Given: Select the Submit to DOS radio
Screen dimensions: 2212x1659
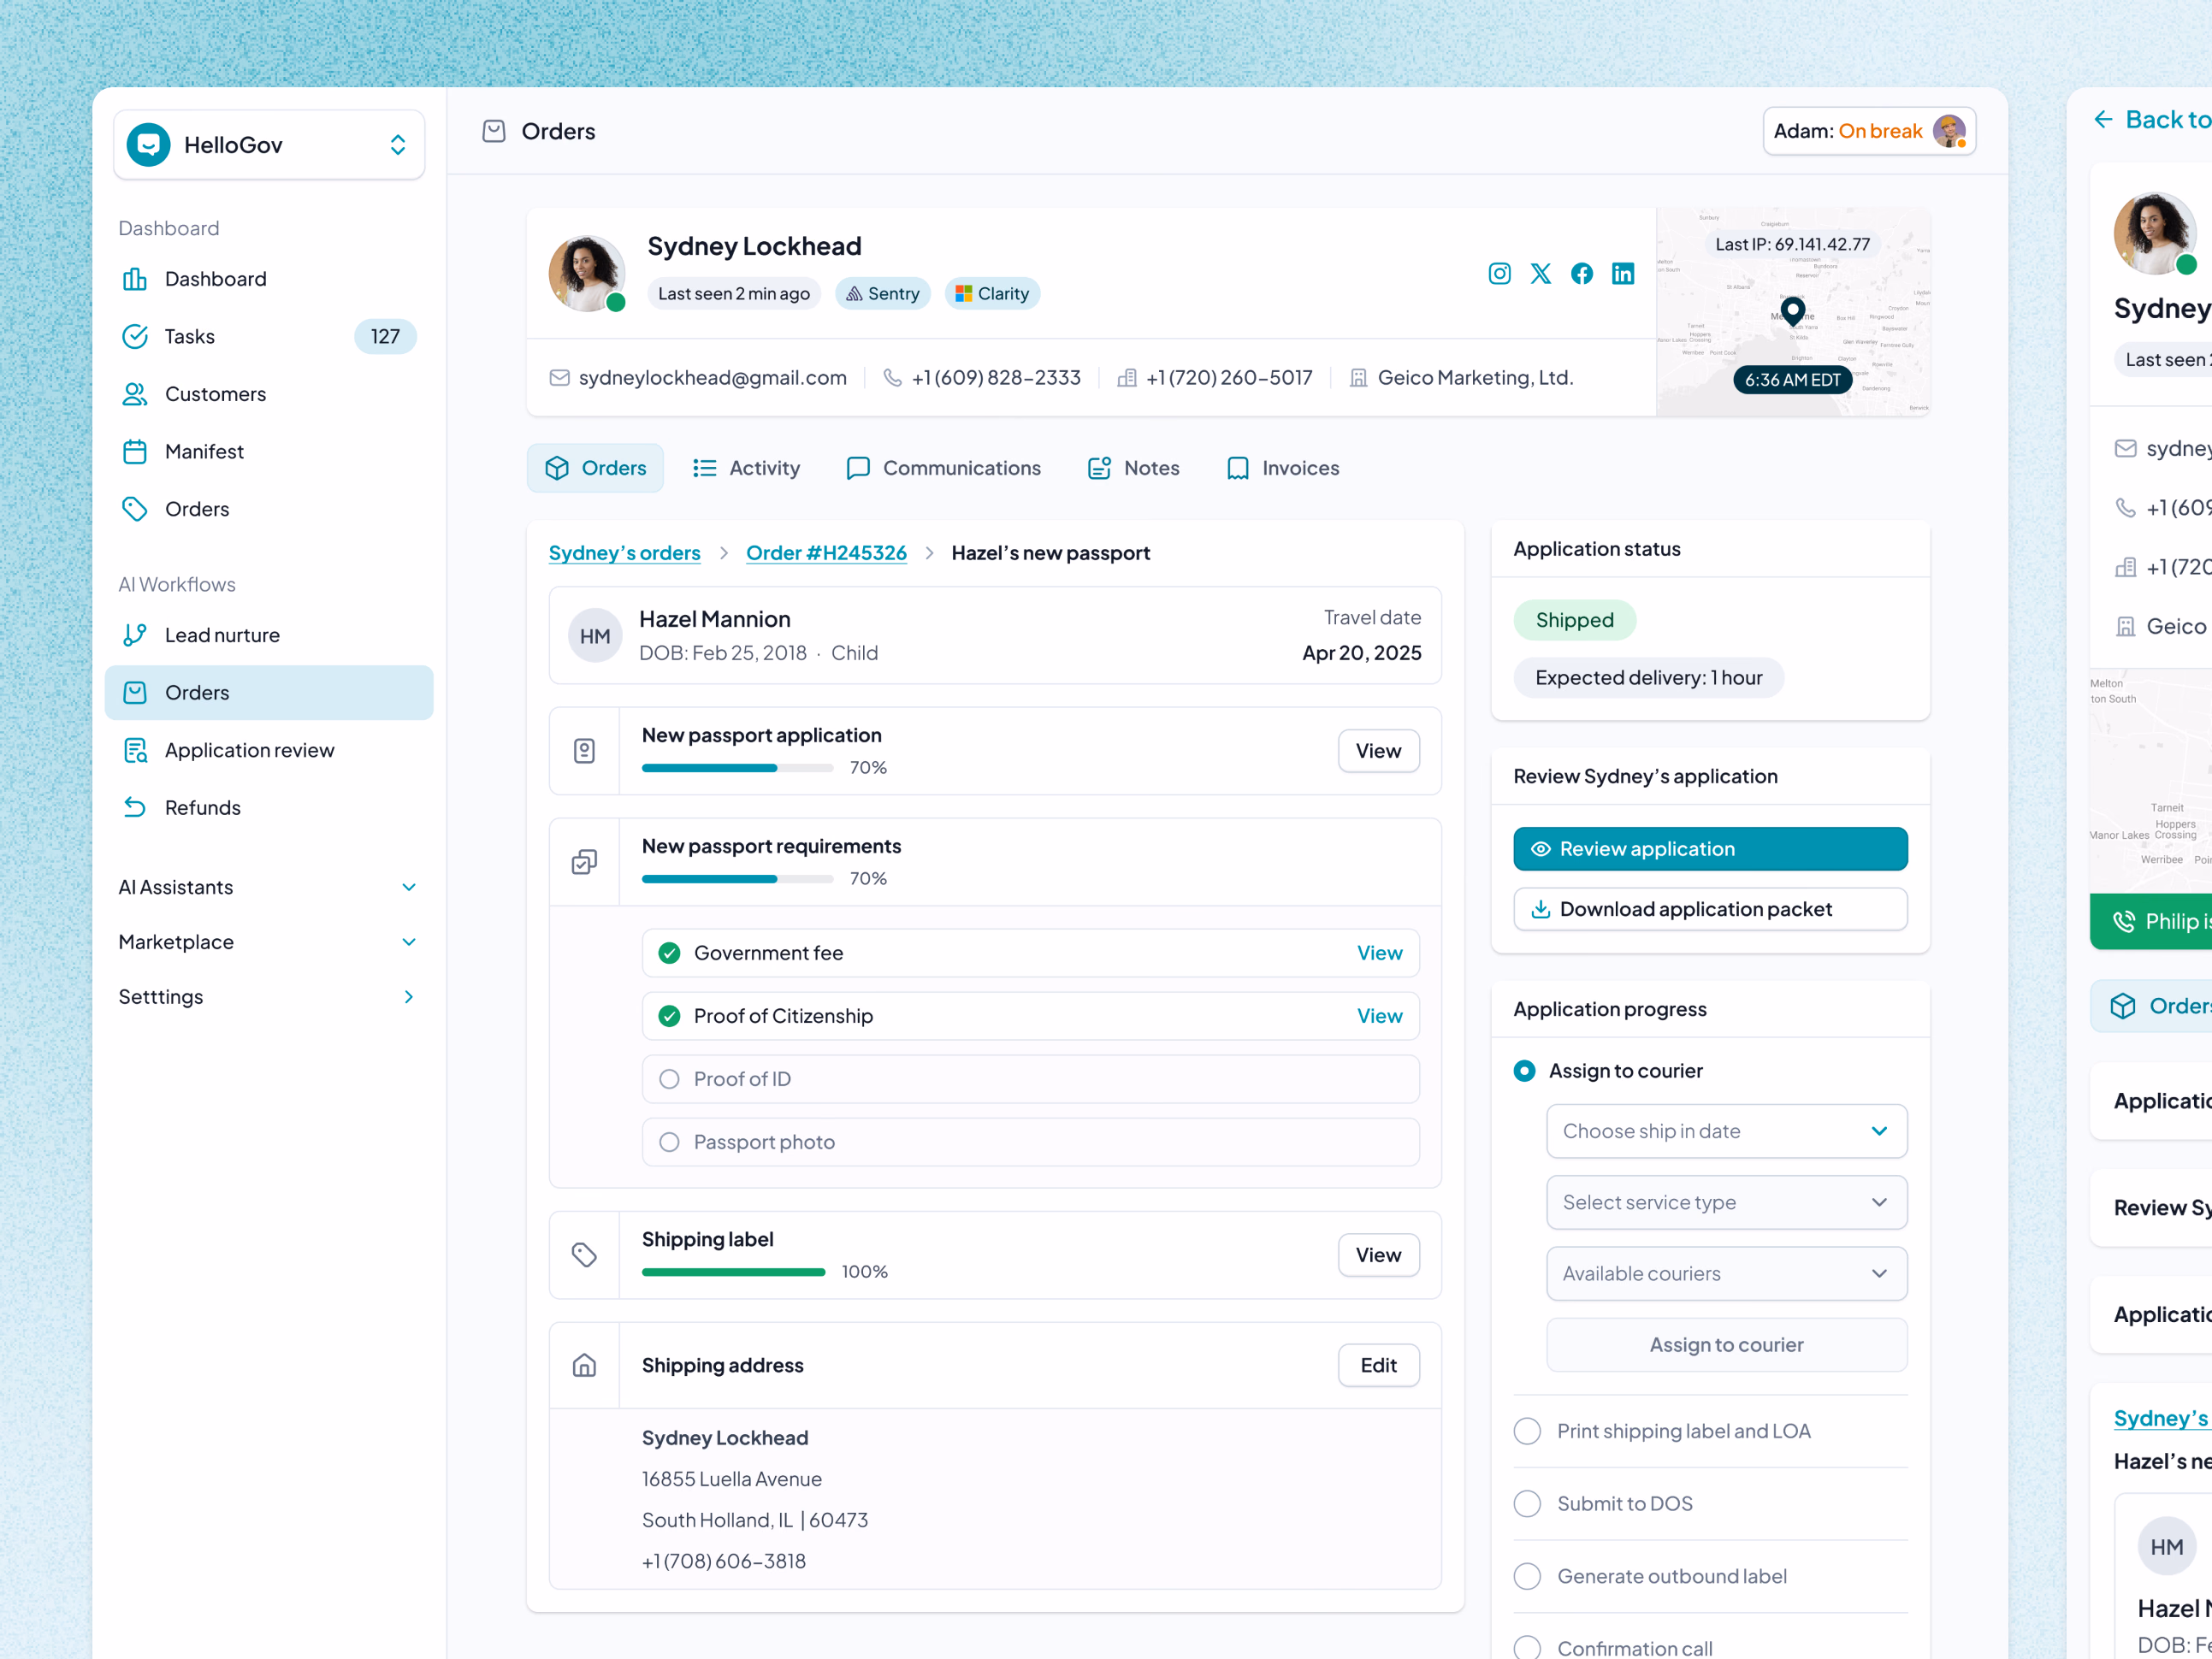Looking at the screenshot, I should click(x=1527, y=1504).
